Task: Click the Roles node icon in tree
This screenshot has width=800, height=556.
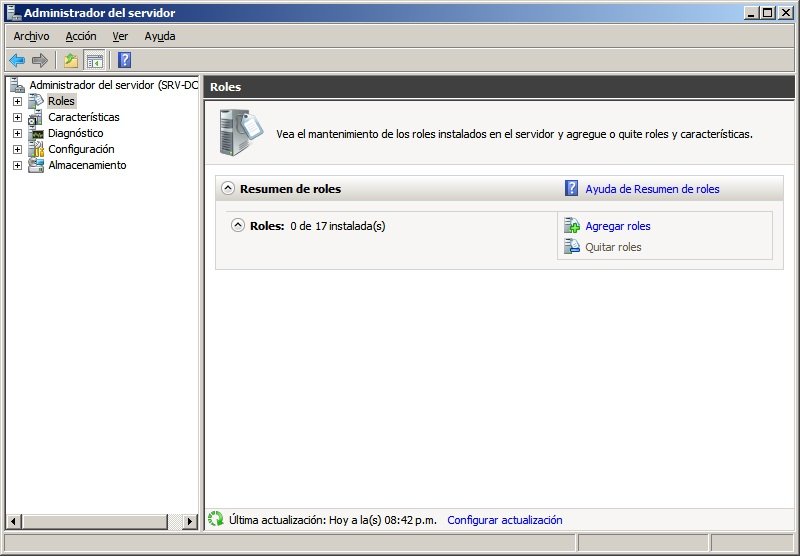Action: click(x=36, y=101)
